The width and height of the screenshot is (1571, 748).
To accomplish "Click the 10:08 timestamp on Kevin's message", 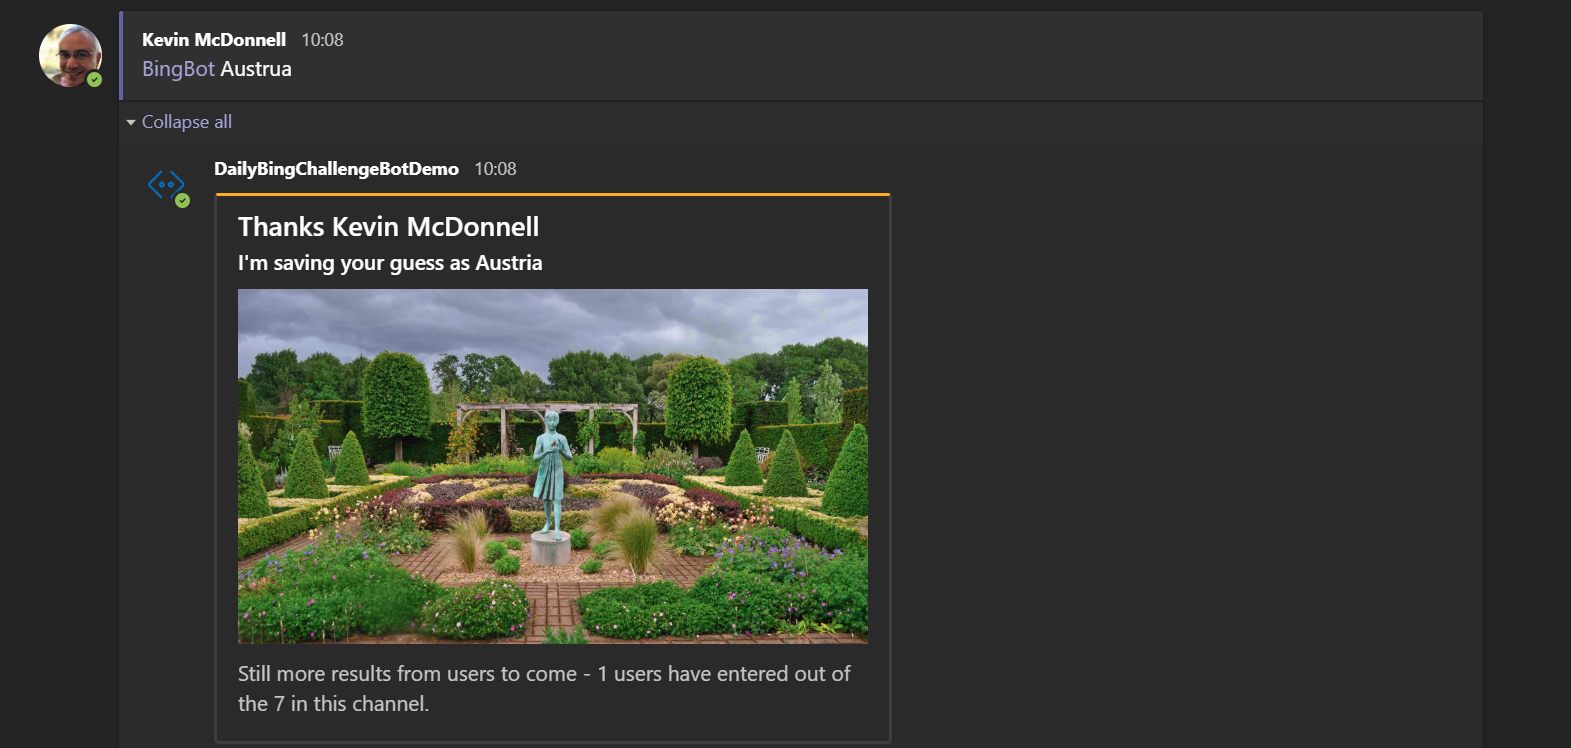I will click(322, 40).
